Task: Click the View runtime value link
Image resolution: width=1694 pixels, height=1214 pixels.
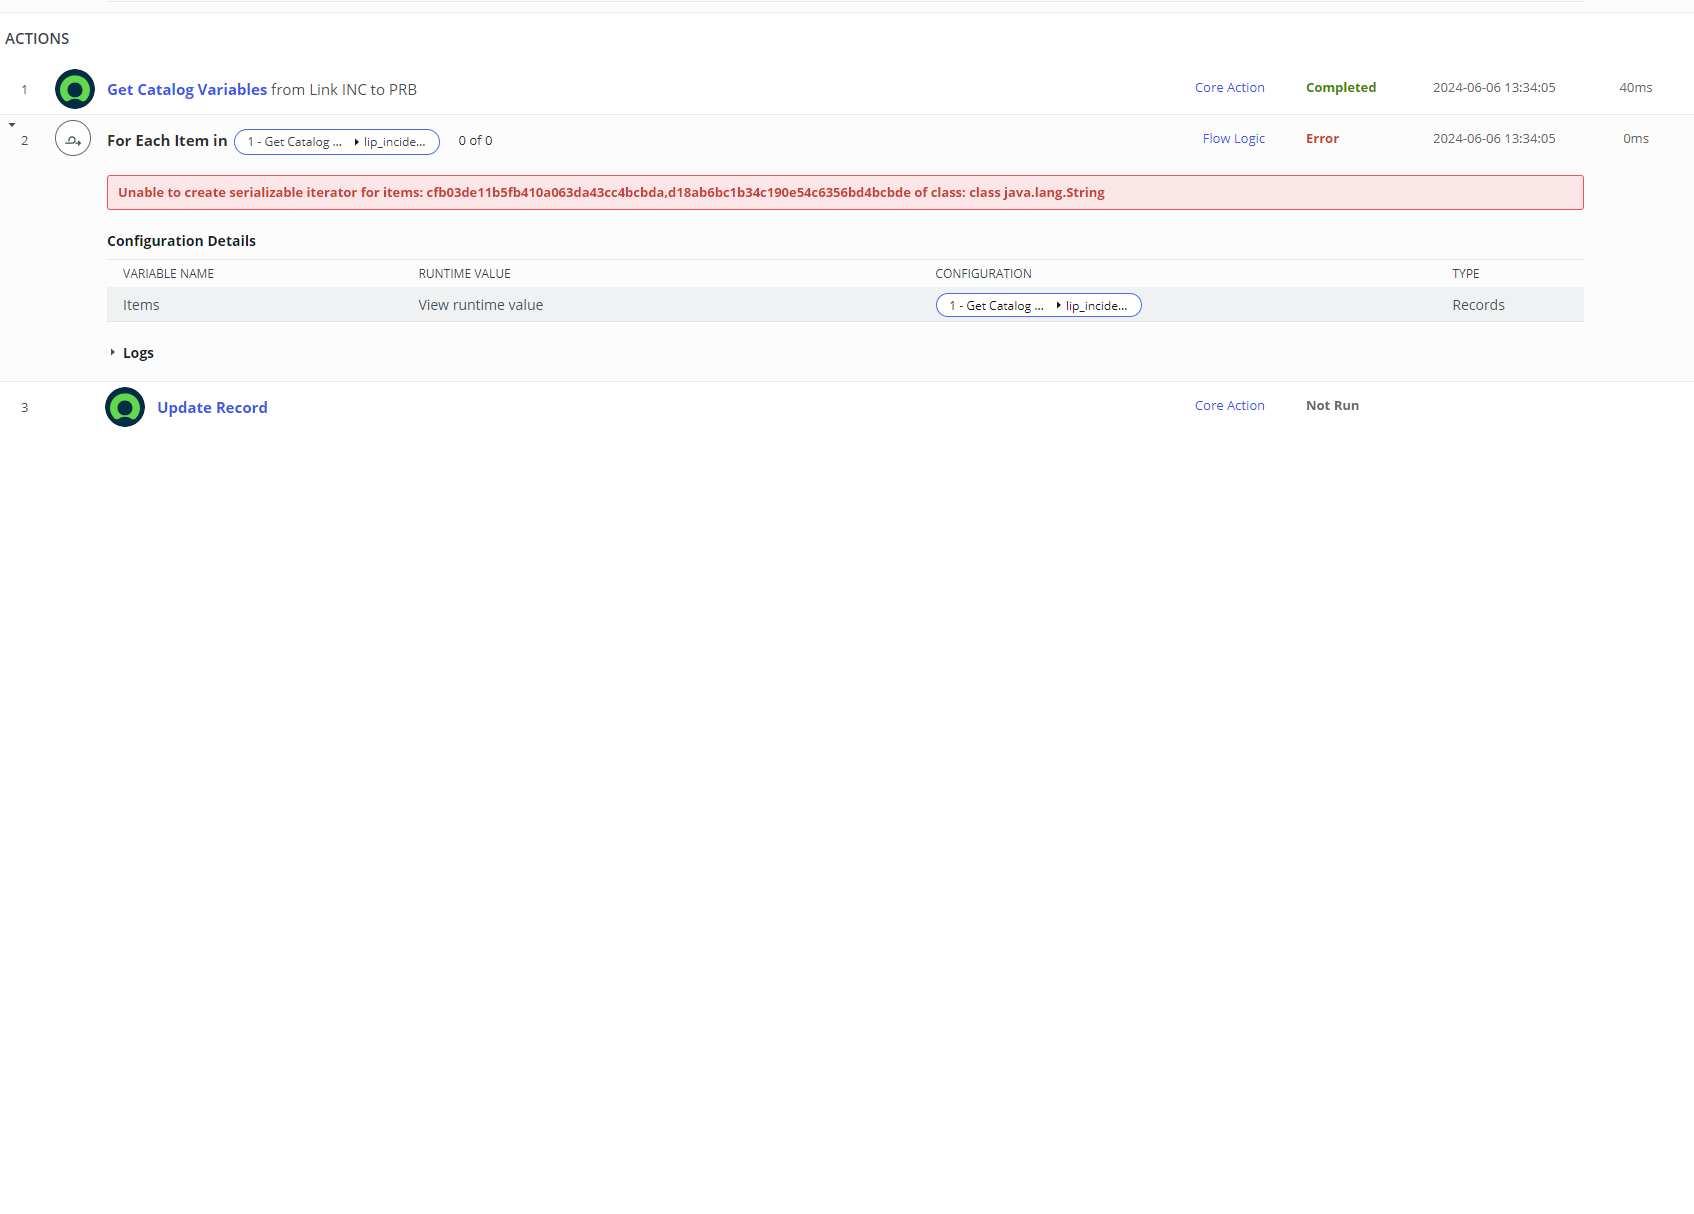Action: pos(480,305)
